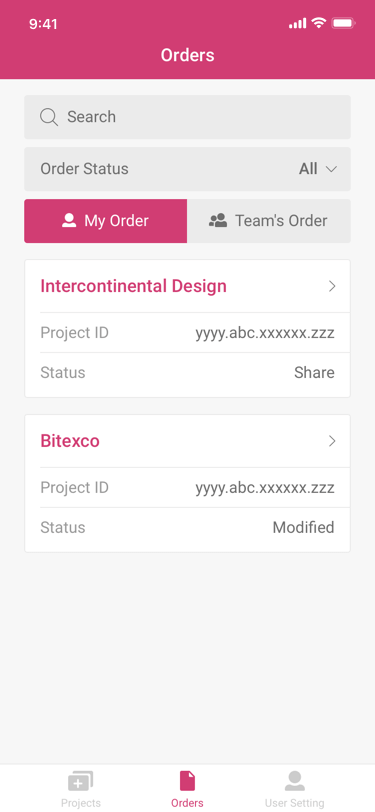Screen dimensions: 375x812
Task: Tap the Projects icon in bottom bar
Action: 80,781
